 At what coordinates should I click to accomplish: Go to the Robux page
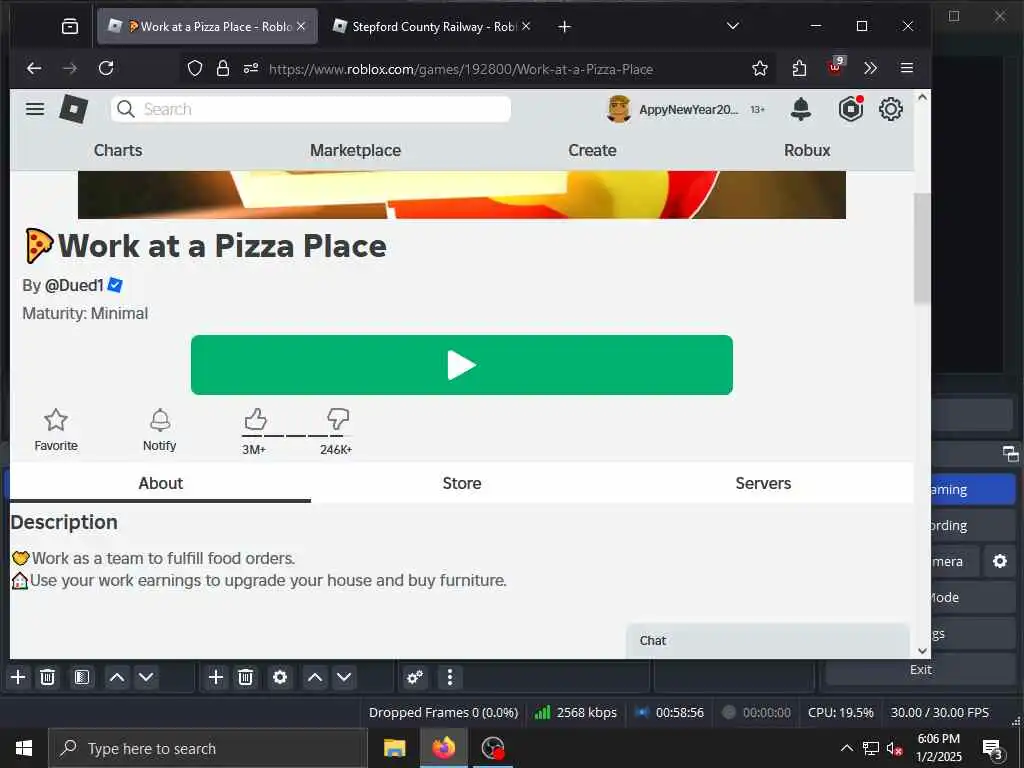click(807, 150)
